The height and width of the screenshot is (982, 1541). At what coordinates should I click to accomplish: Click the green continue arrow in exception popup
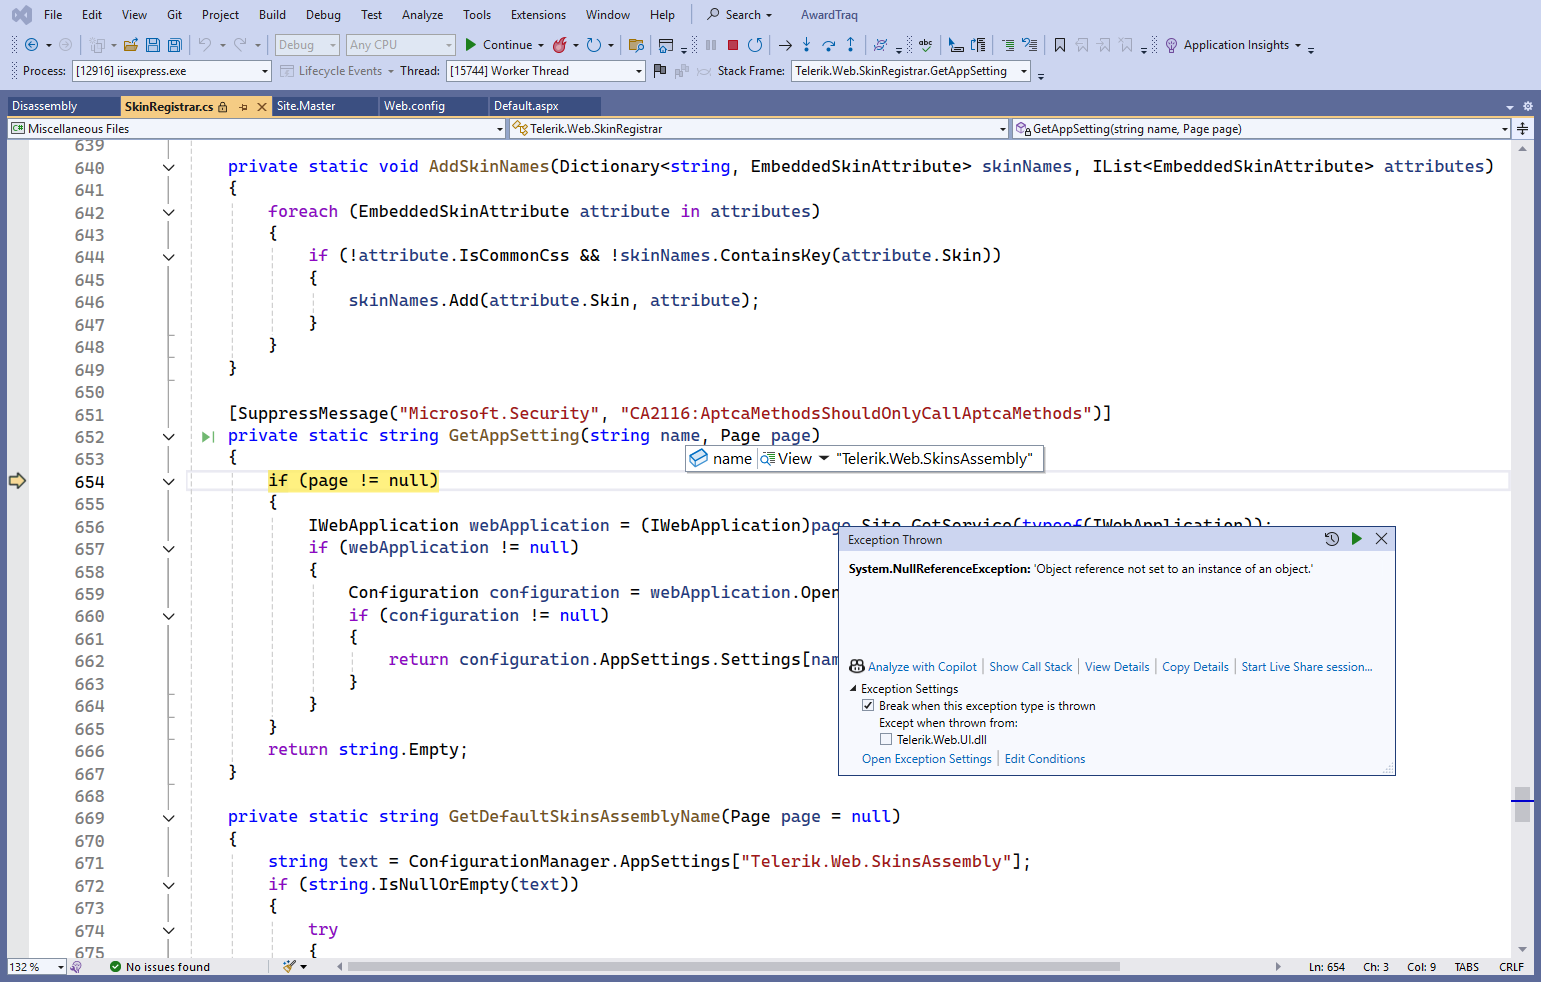(1356, 539)
